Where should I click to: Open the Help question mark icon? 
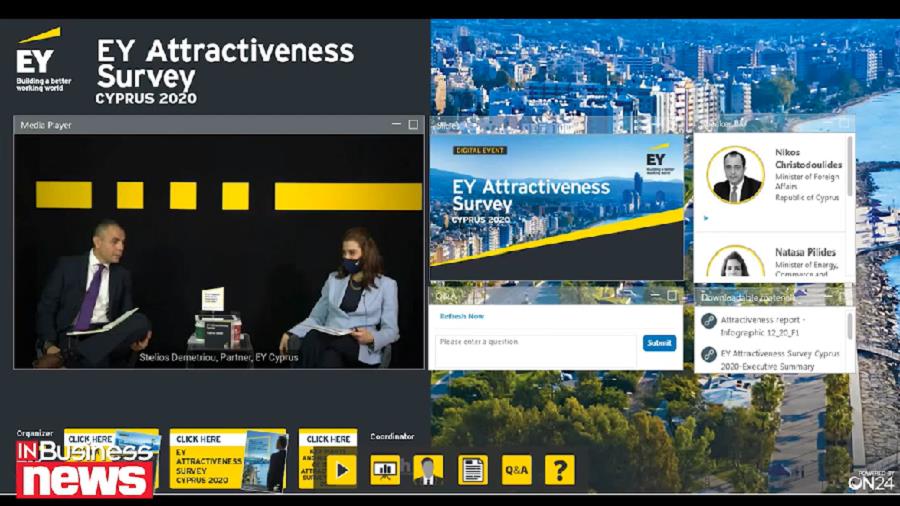point(560,469)
